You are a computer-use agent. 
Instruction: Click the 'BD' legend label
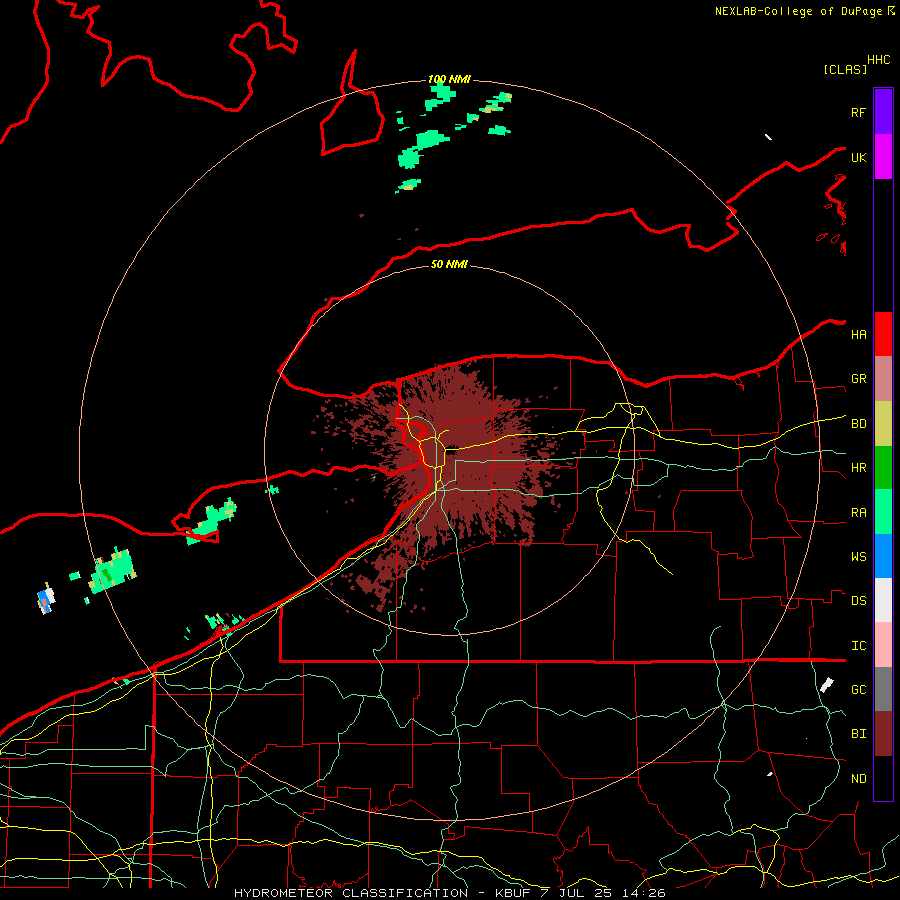[x=858, y=424]
